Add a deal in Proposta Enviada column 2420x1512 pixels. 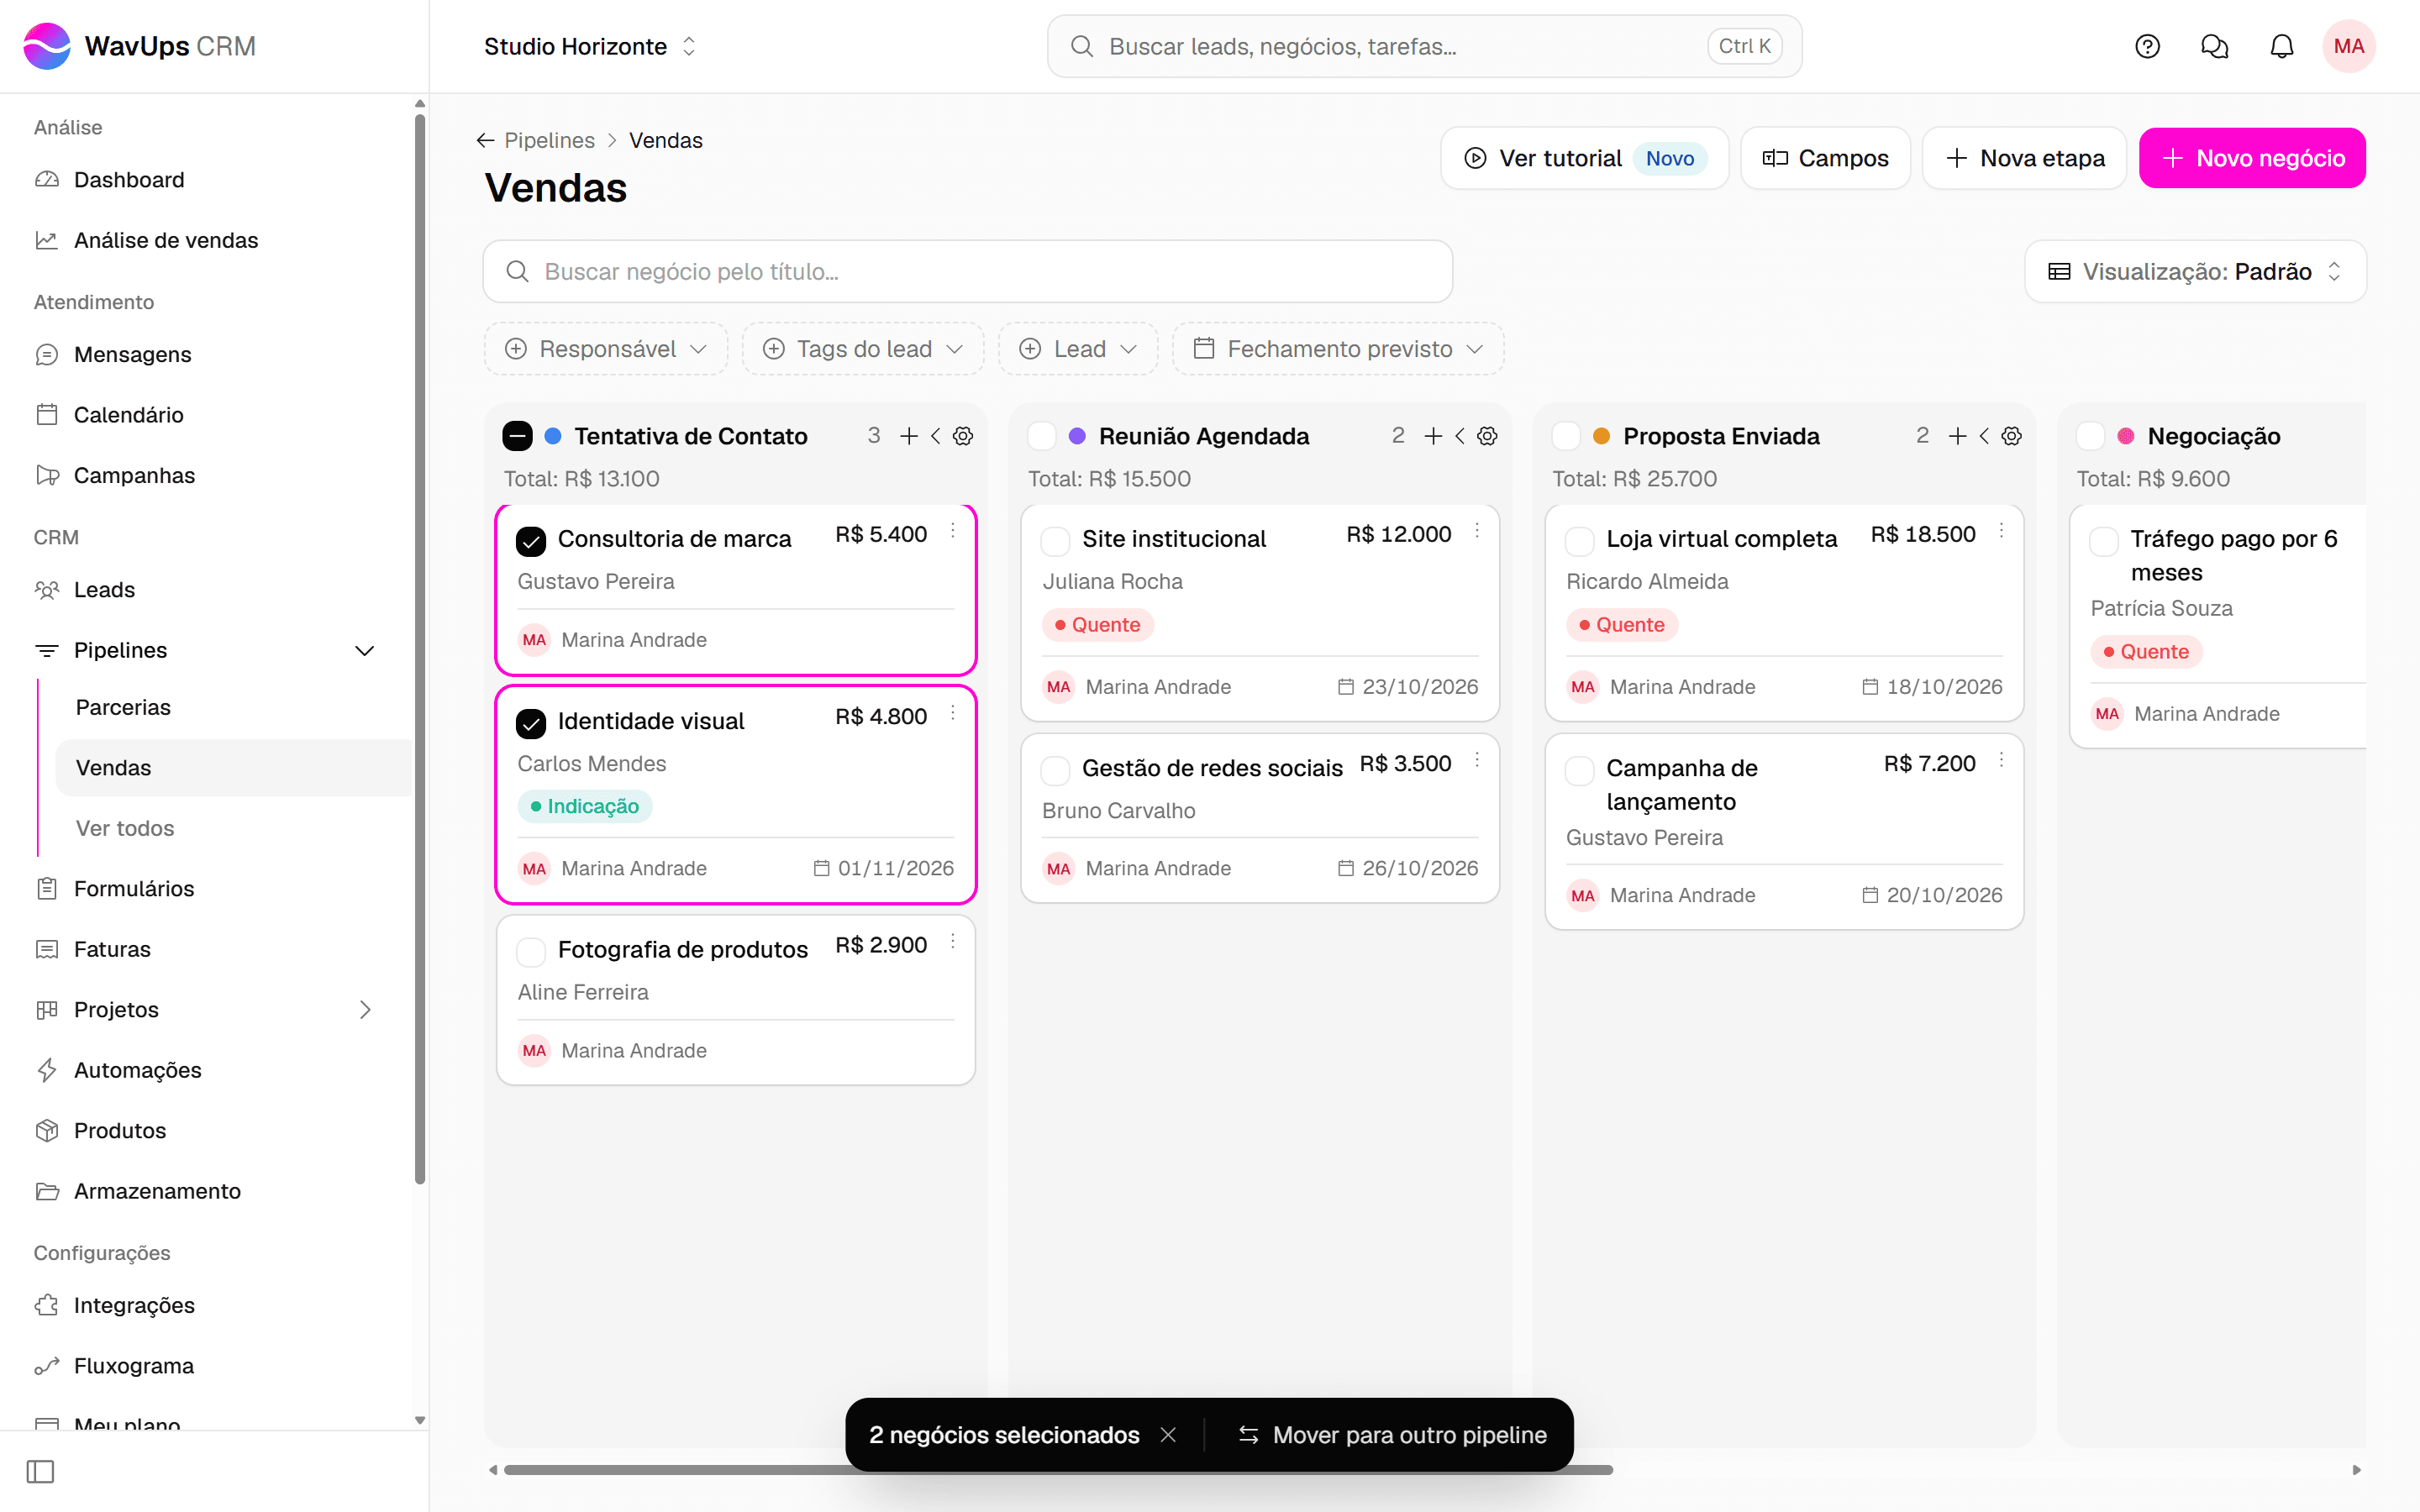pos(1957,436)
